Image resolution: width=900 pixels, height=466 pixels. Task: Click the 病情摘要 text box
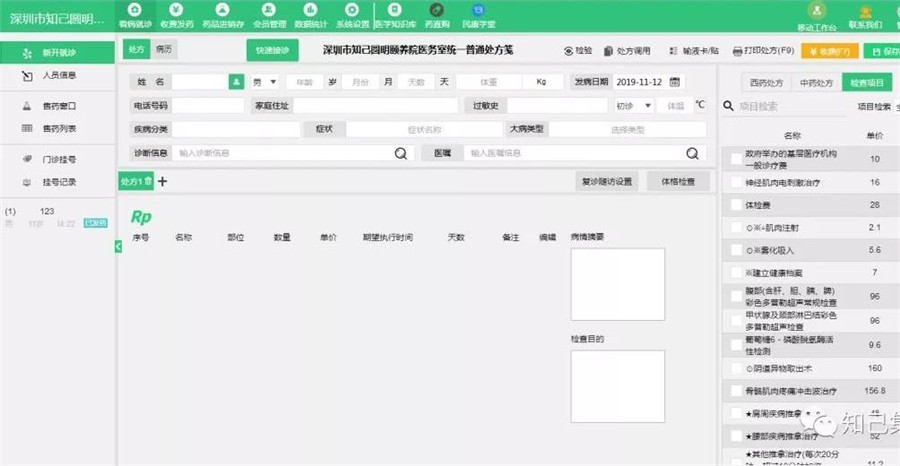[x=618, y=284]
